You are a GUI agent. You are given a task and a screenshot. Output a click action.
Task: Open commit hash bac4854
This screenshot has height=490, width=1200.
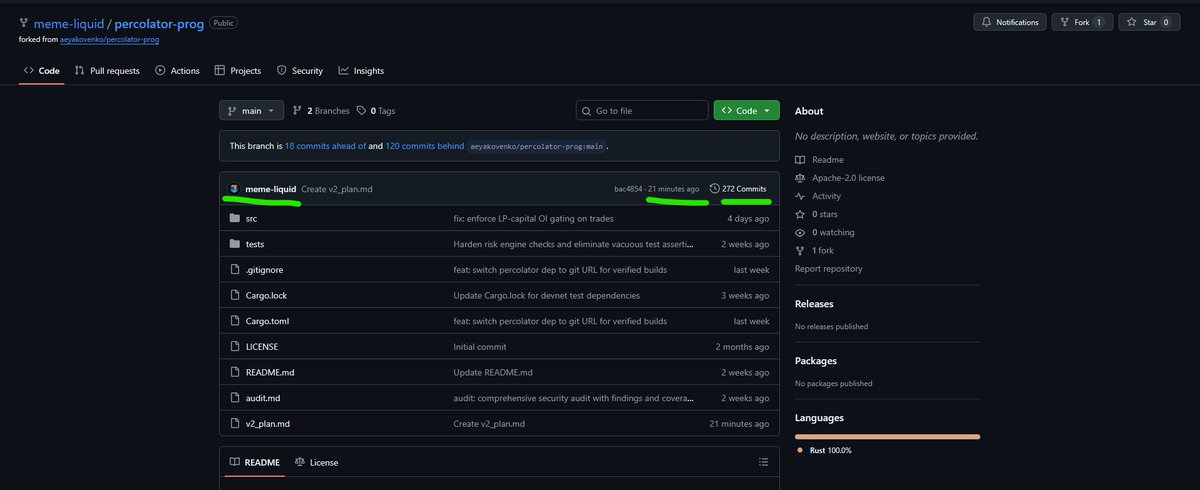point(628,189)
